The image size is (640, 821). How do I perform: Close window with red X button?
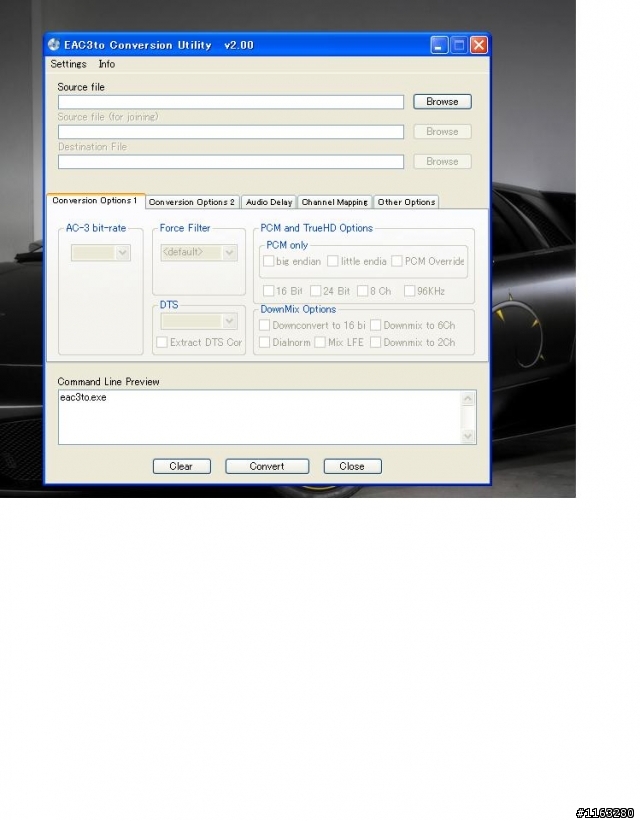point(479,46)
